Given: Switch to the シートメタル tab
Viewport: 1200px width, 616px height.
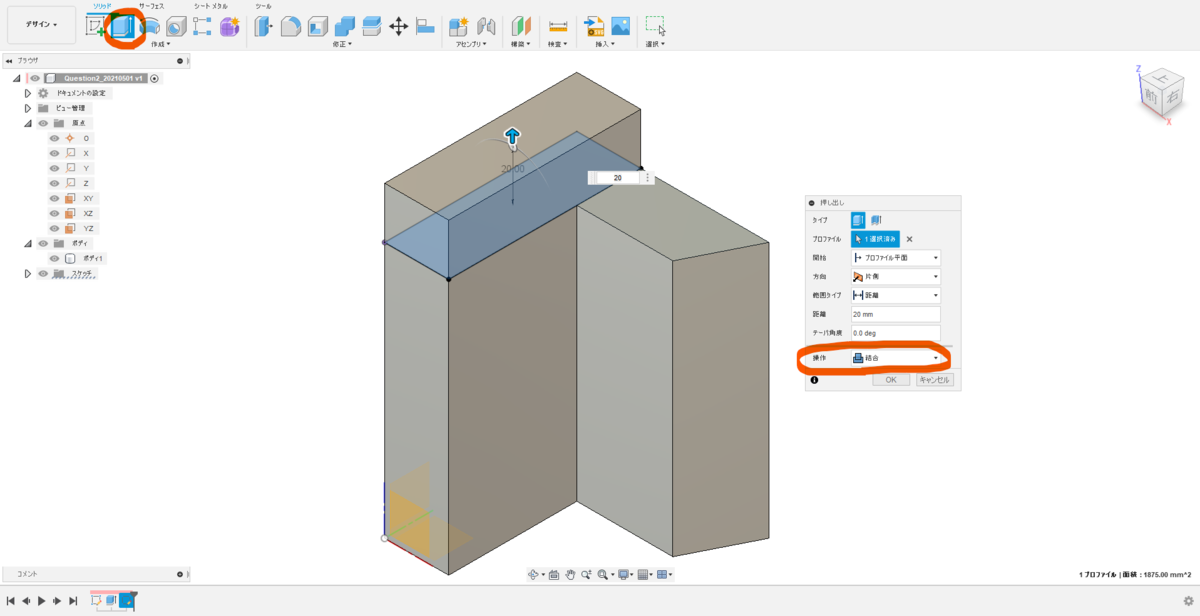Looking at the screenshot, I should point(211,6).
